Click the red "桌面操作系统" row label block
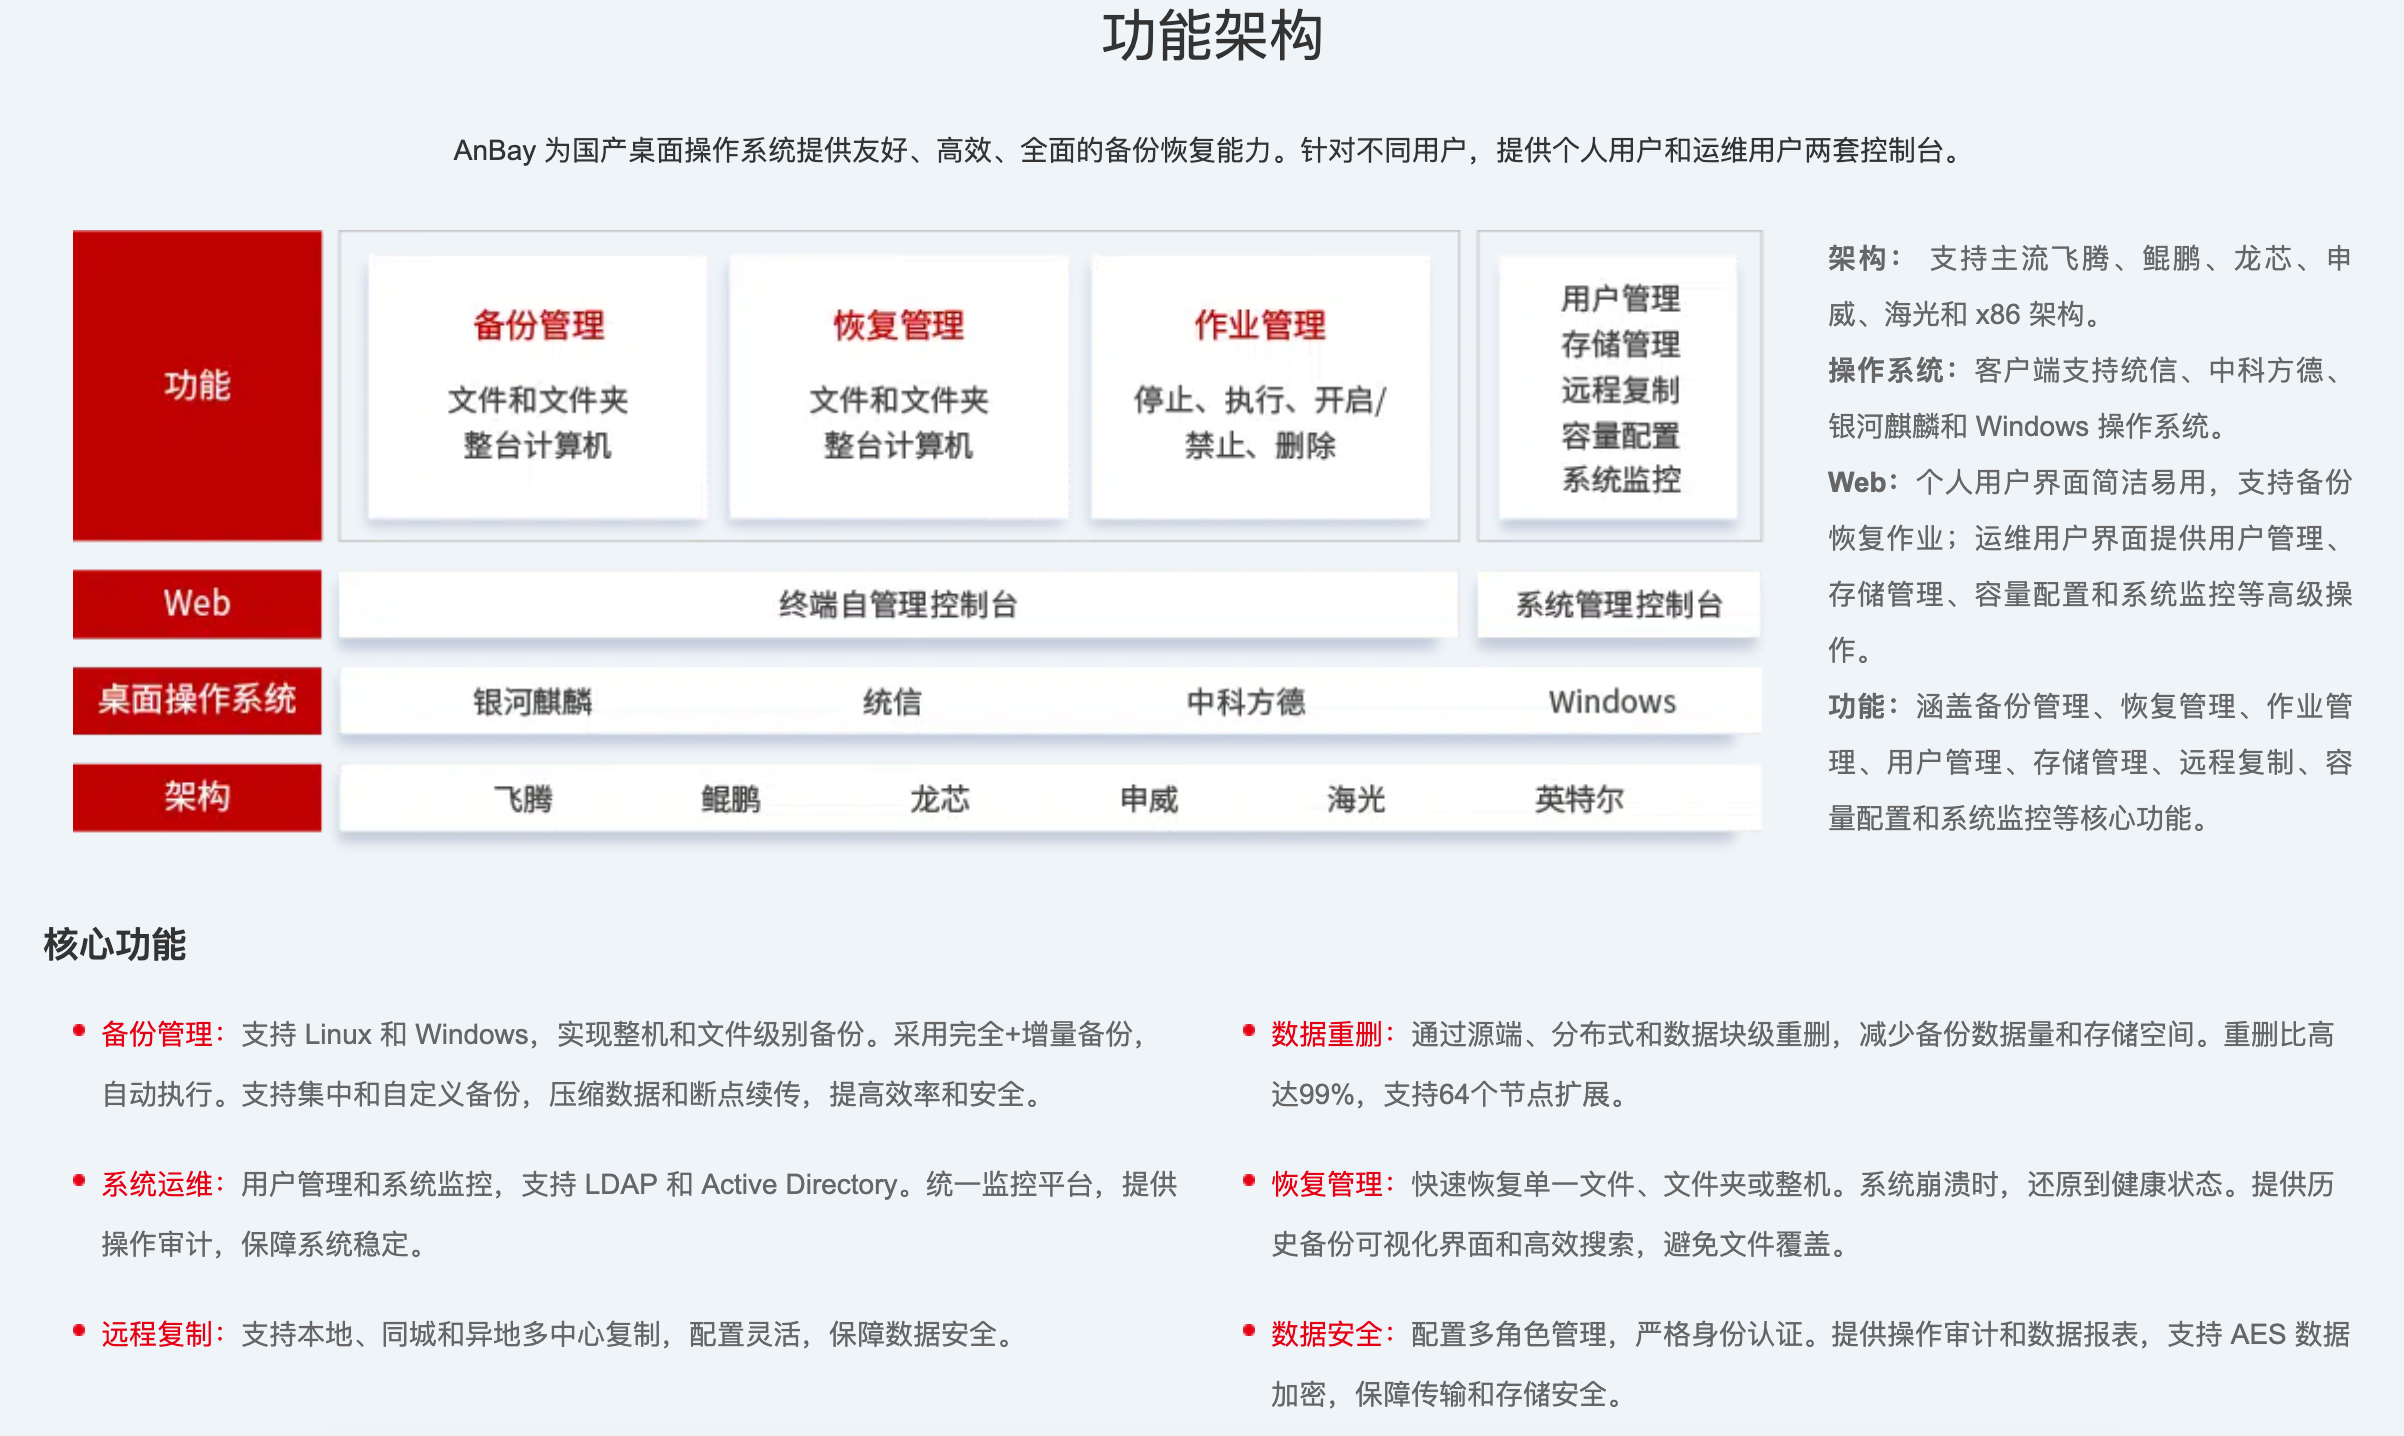This screenshot has height=1436, width=2404. [x=197, y=700]
